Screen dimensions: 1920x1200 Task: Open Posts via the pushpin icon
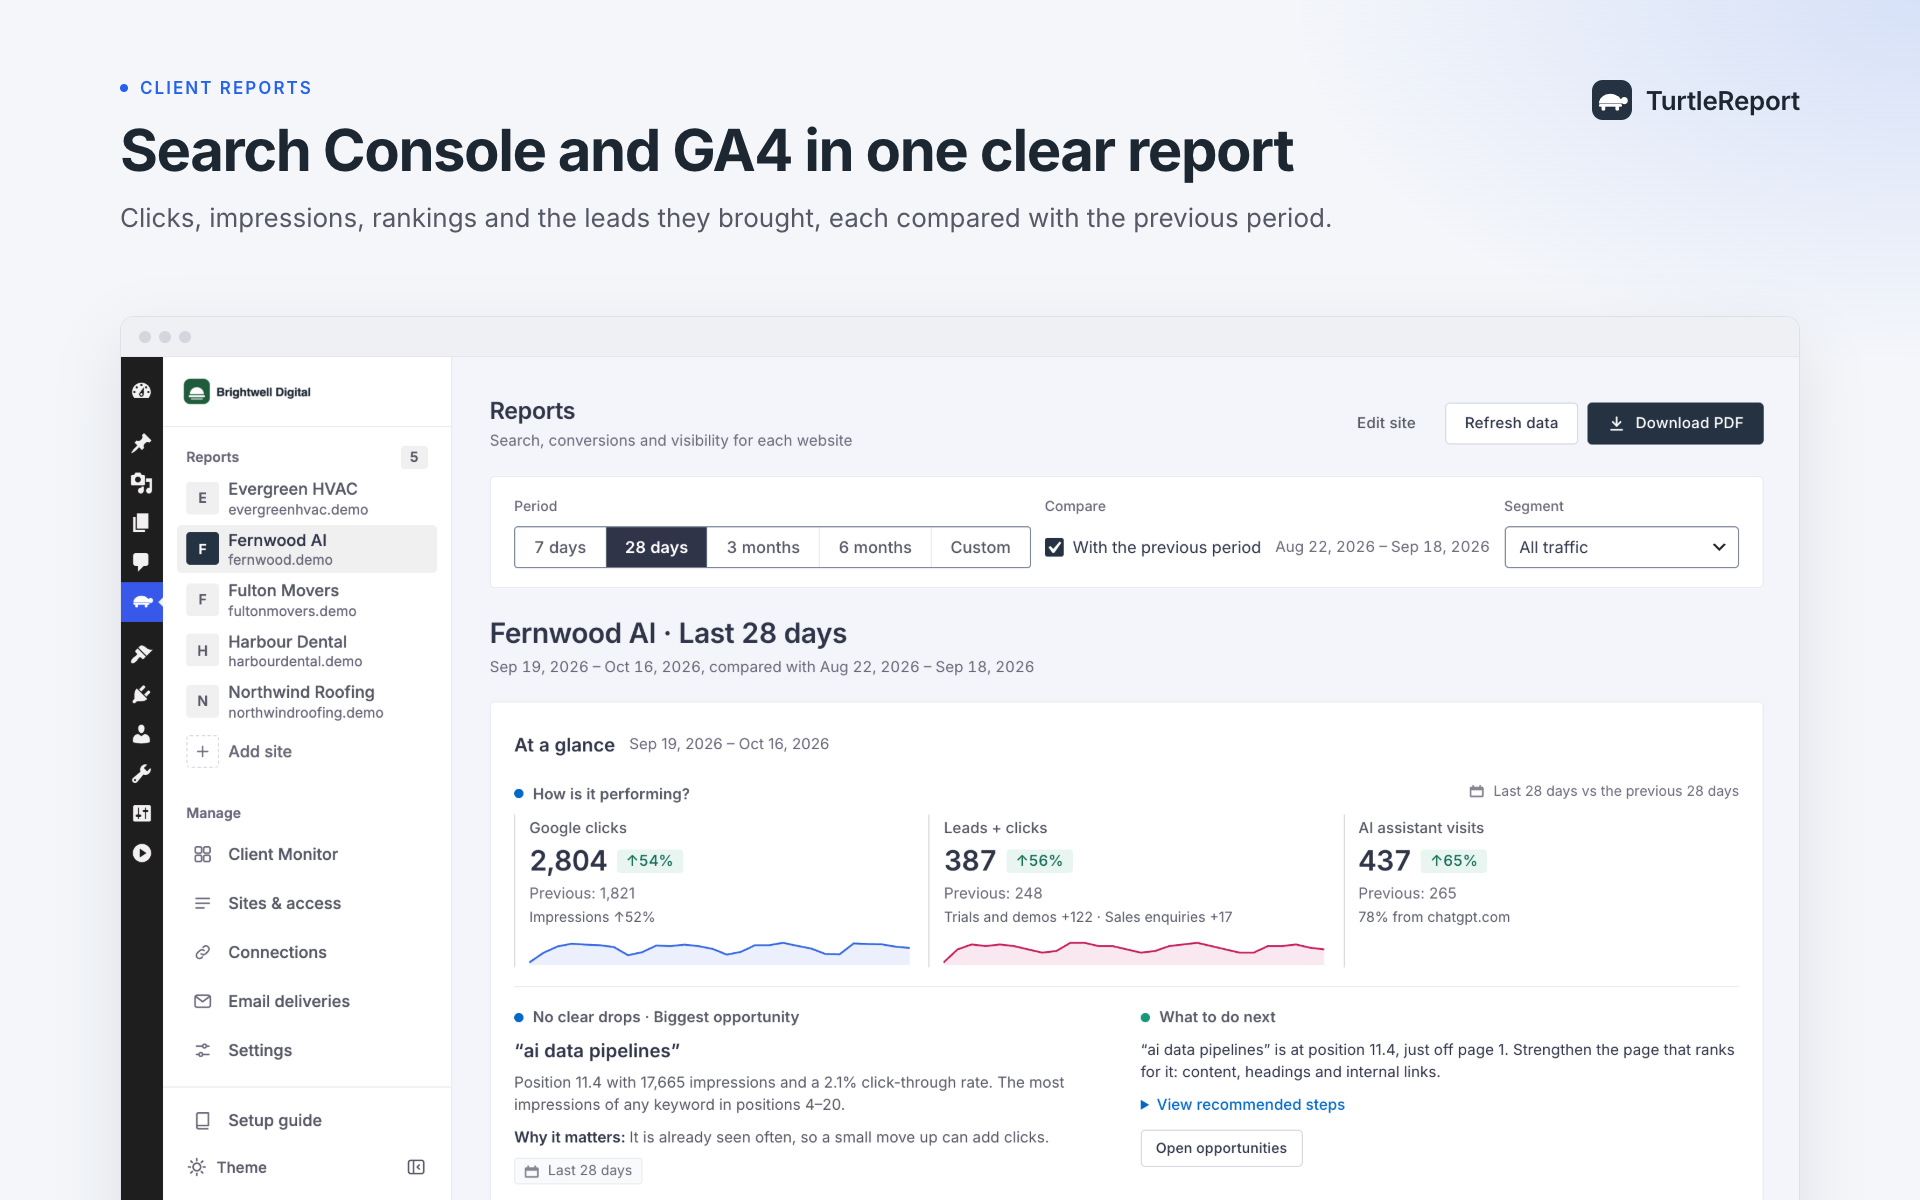tap(141, 442)
